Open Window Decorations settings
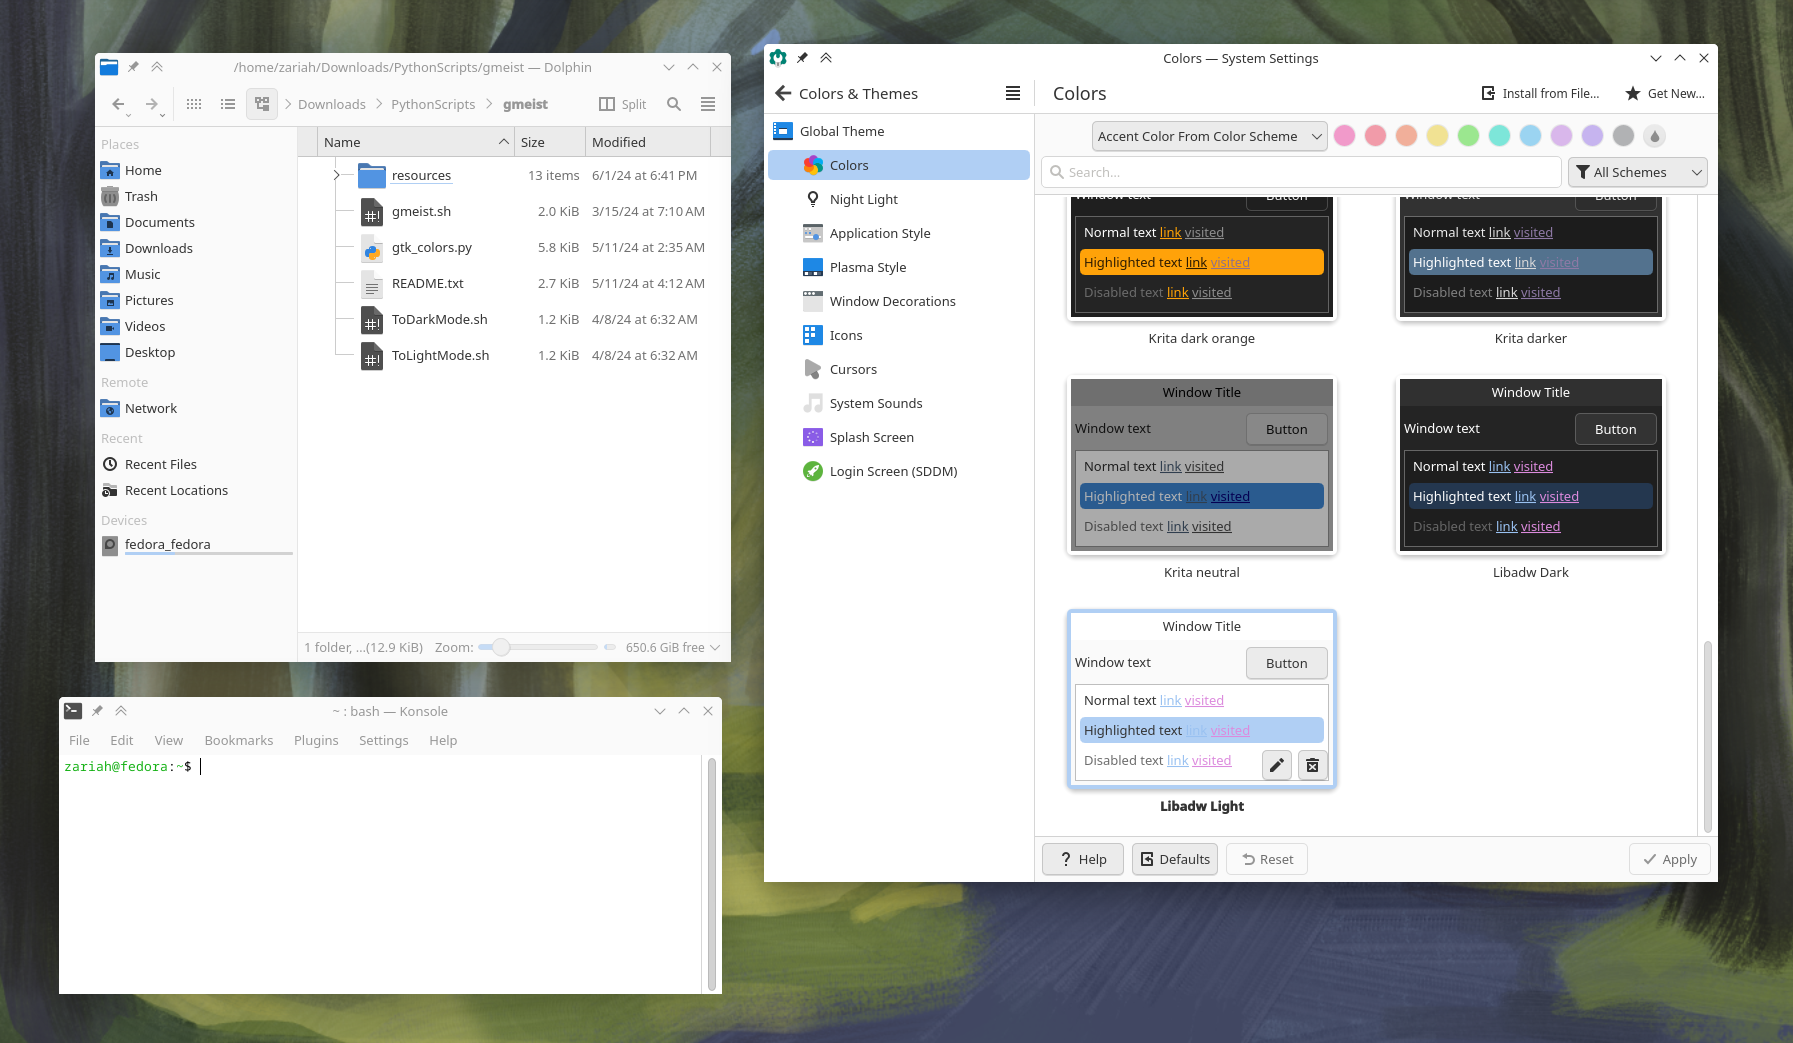Screen dimensions: 1793x1043 [899, 301]
